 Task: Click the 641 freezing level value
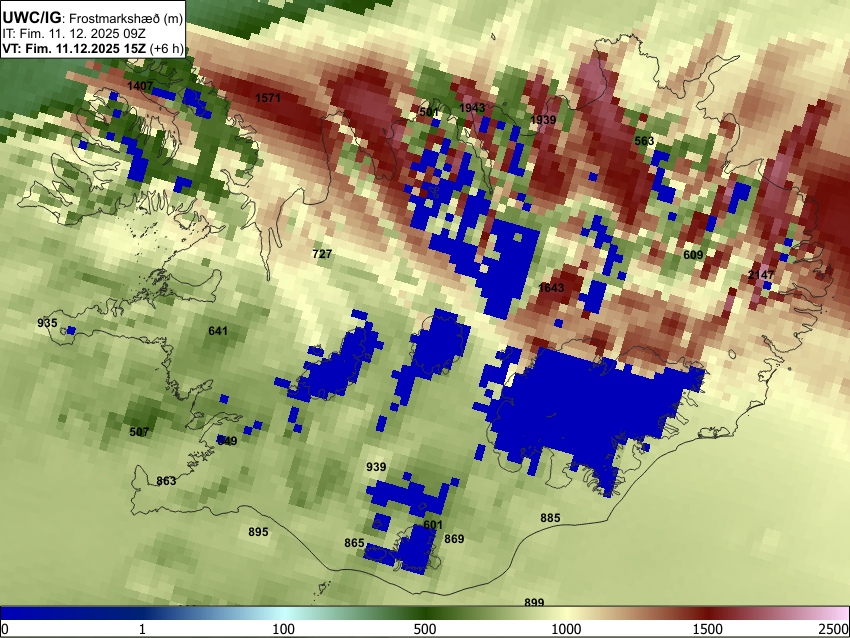(218, 331)
